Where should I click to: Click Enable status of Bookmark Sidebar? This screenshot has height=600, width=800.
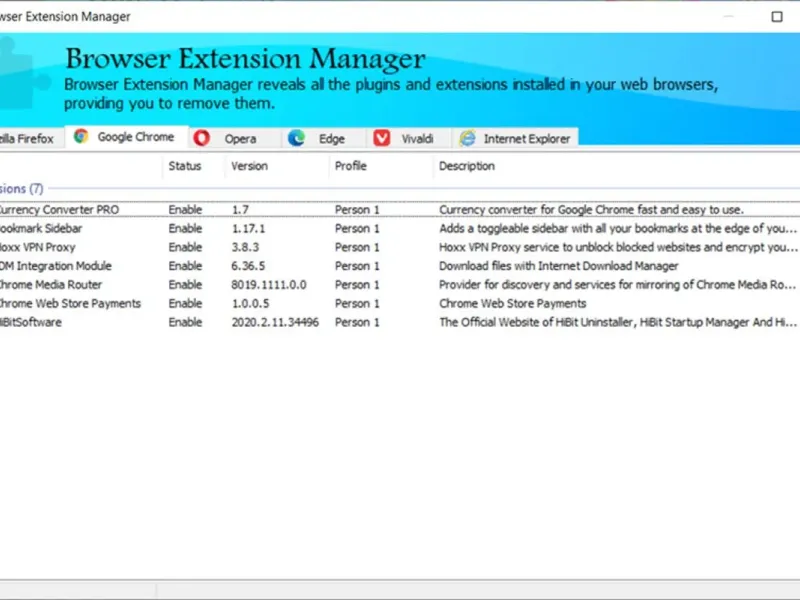tap(185, 229)
